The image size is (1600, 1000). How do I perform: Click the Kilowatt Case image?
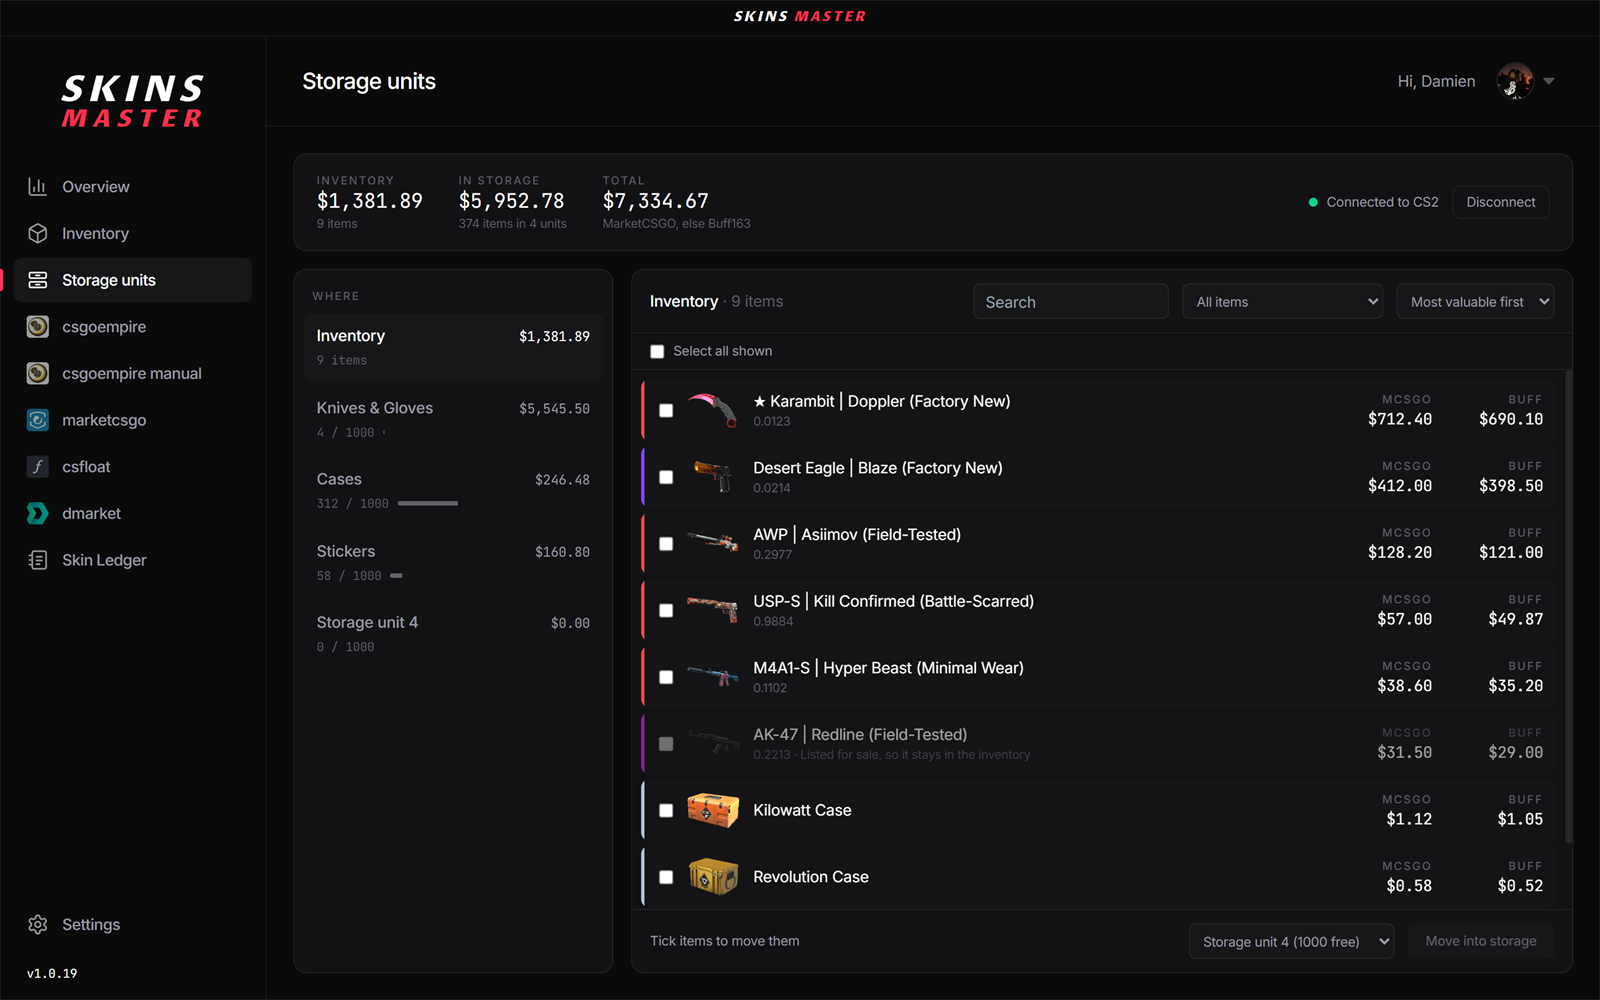pos(713,810)
